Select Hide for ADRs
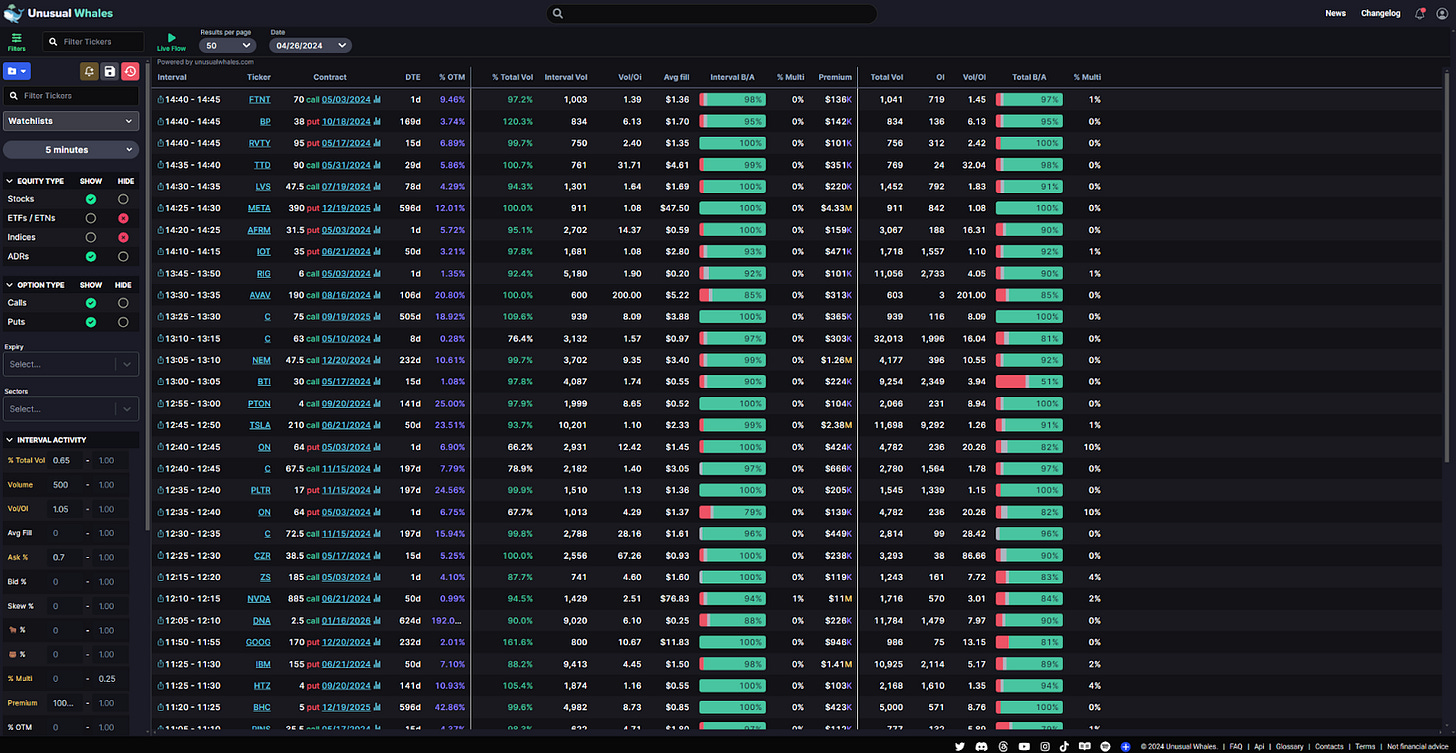 tap(123, 256)
